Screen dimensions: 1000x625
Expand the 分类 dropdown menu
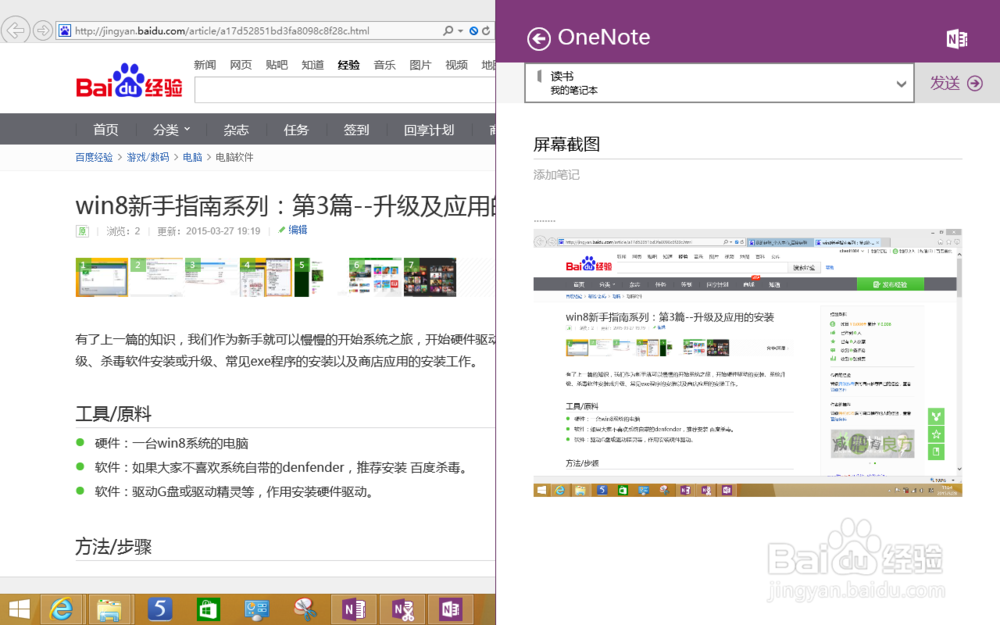[x=172, y=129]
